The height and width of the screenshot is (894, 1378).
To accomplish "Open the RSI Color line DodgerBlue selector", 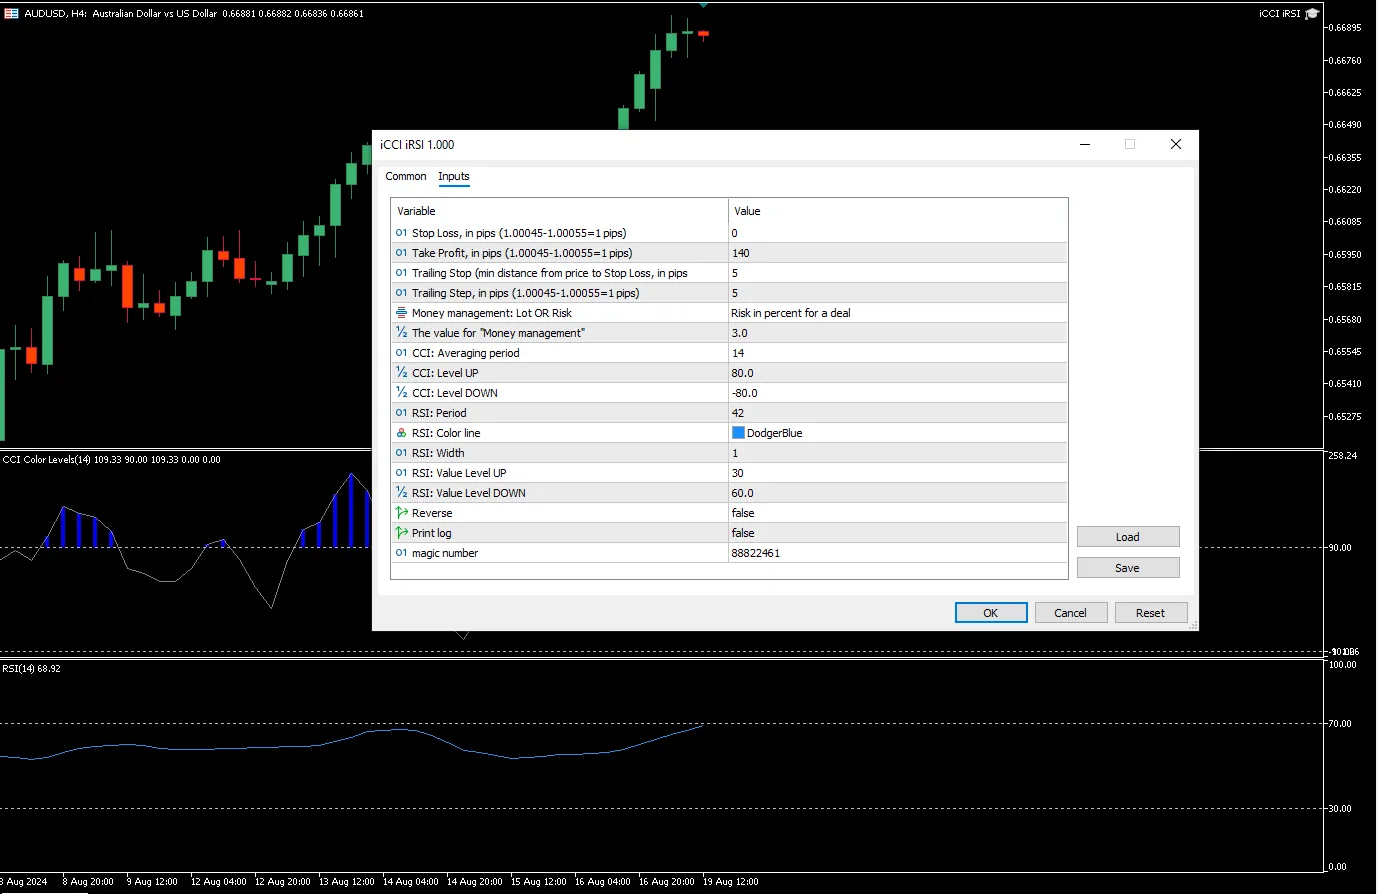I will (x=897, y=433).
